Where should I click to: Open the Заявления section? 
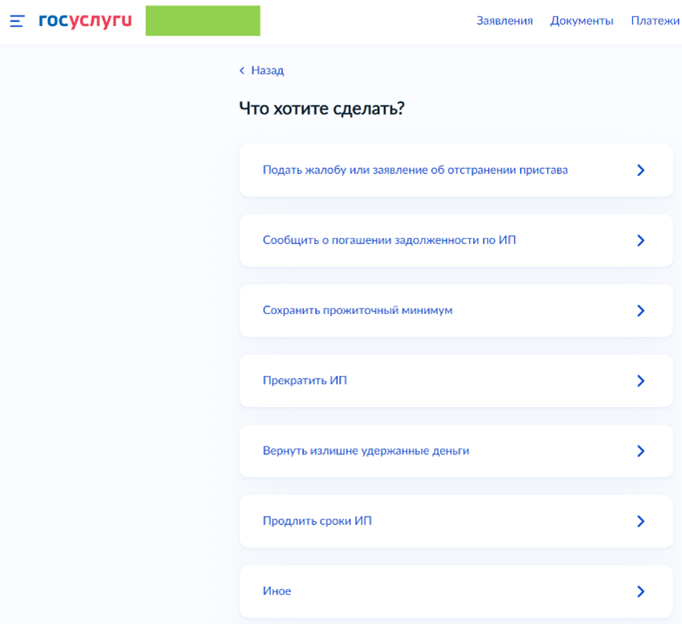(504, 21)
